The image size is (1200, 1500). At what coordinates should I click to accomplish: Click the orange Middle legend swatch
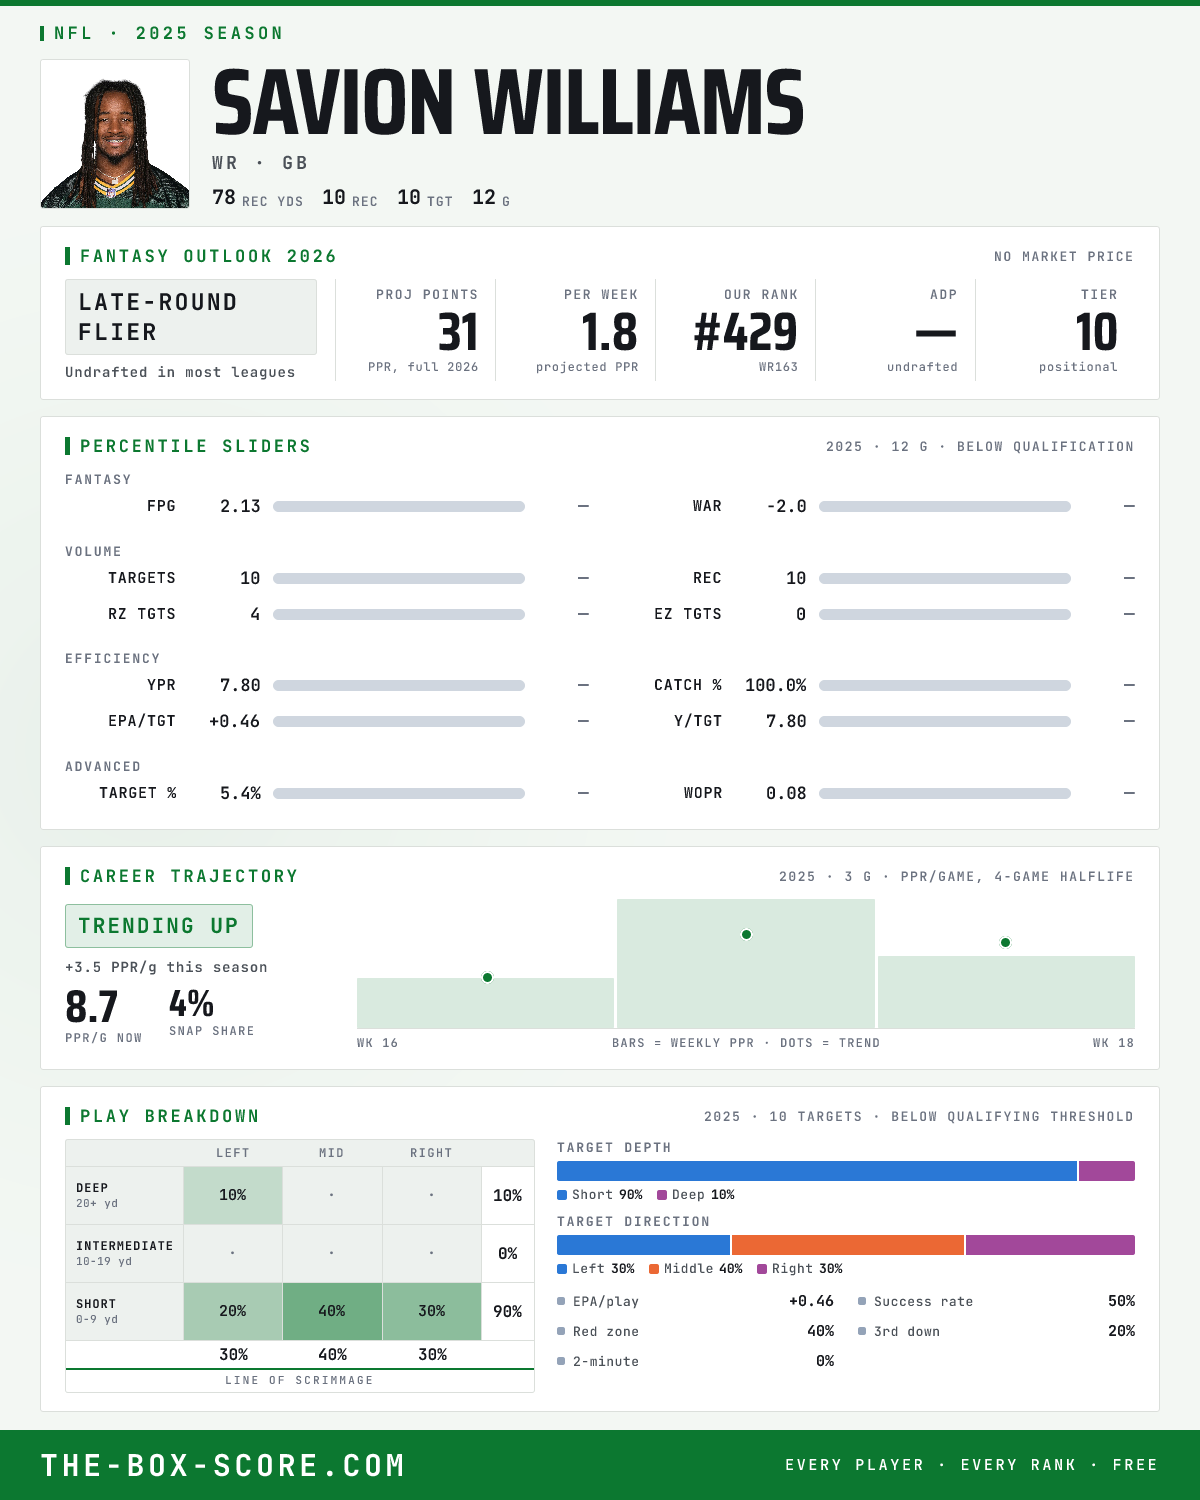[x=654, y=1269]
